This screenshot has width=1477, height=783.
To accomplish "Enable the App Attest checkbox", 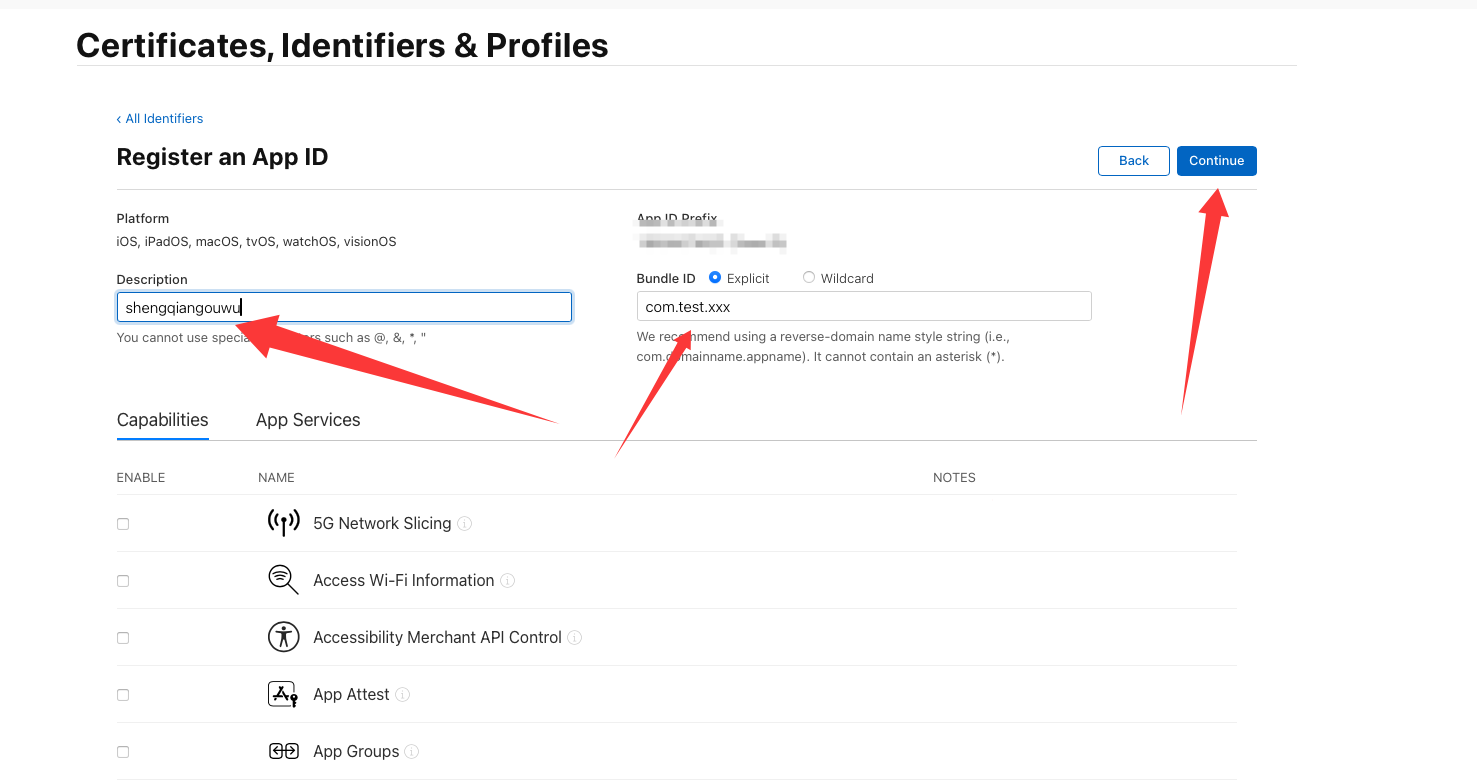I will (123, 695).
